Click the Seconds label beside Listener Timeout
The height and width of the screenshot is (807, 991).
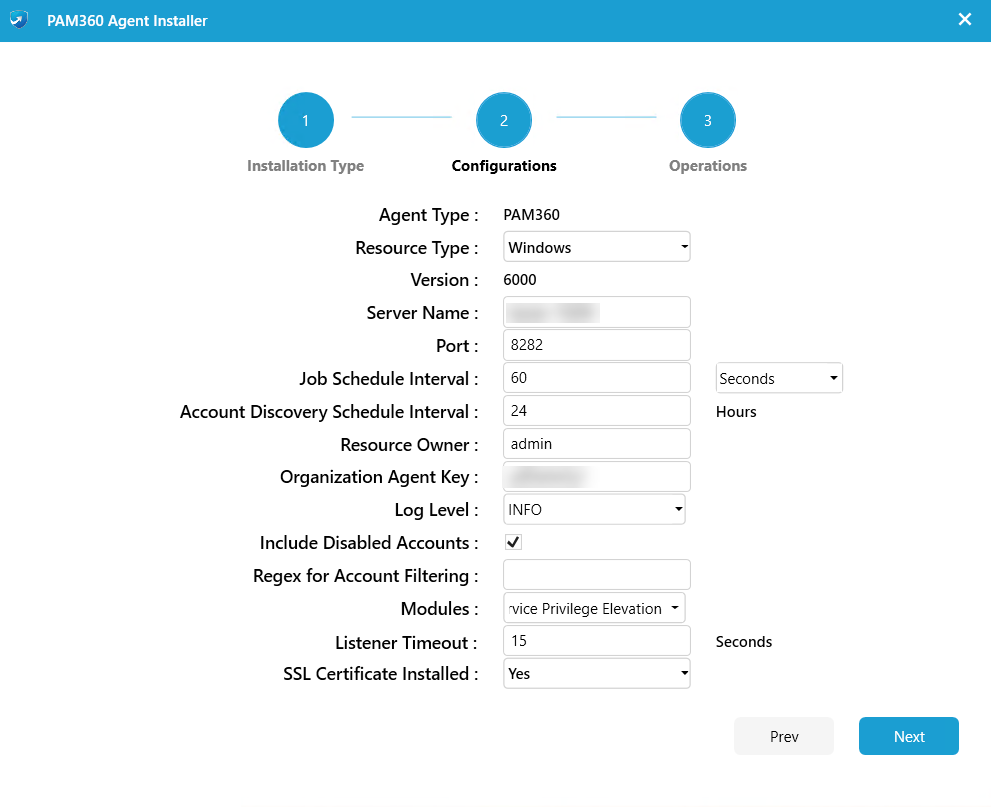[x=744, y=642]
